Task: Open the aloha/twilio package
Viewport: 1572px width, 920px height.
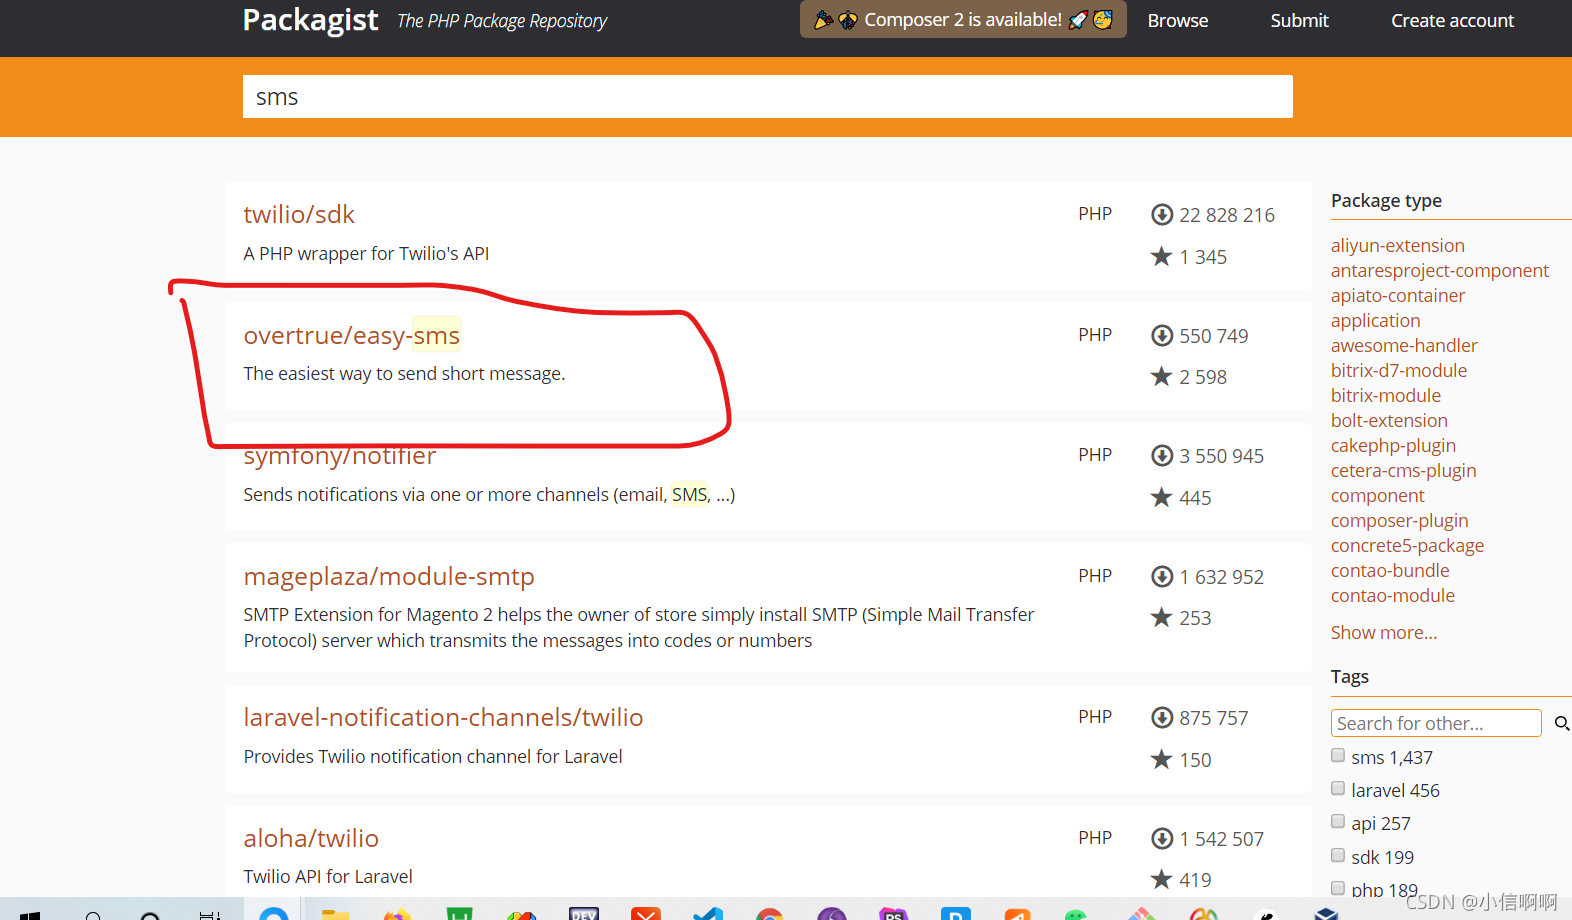Action: click(x=311, y=838)
